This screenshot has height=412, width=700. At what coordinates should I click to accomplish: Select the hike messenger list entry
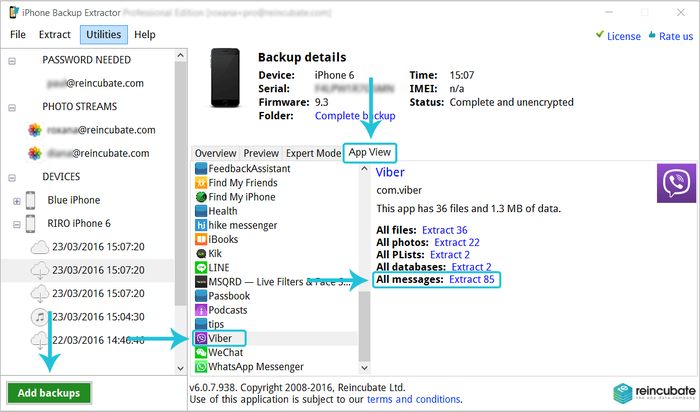tap(242, 225)
